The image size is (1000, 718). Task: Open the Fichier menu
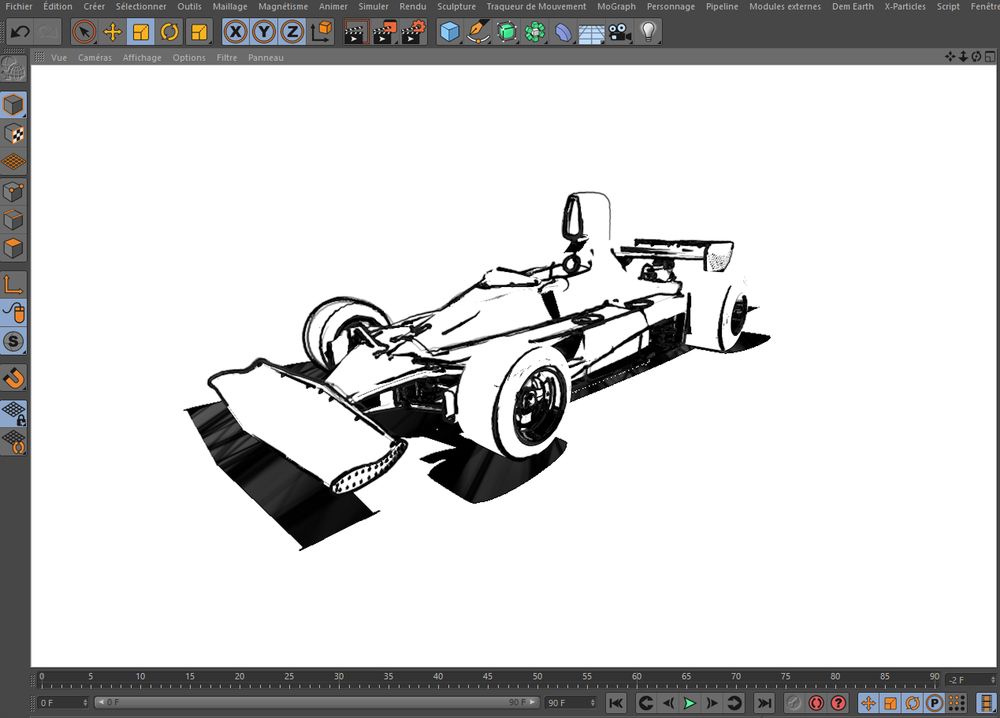click(x=18, y=6)
